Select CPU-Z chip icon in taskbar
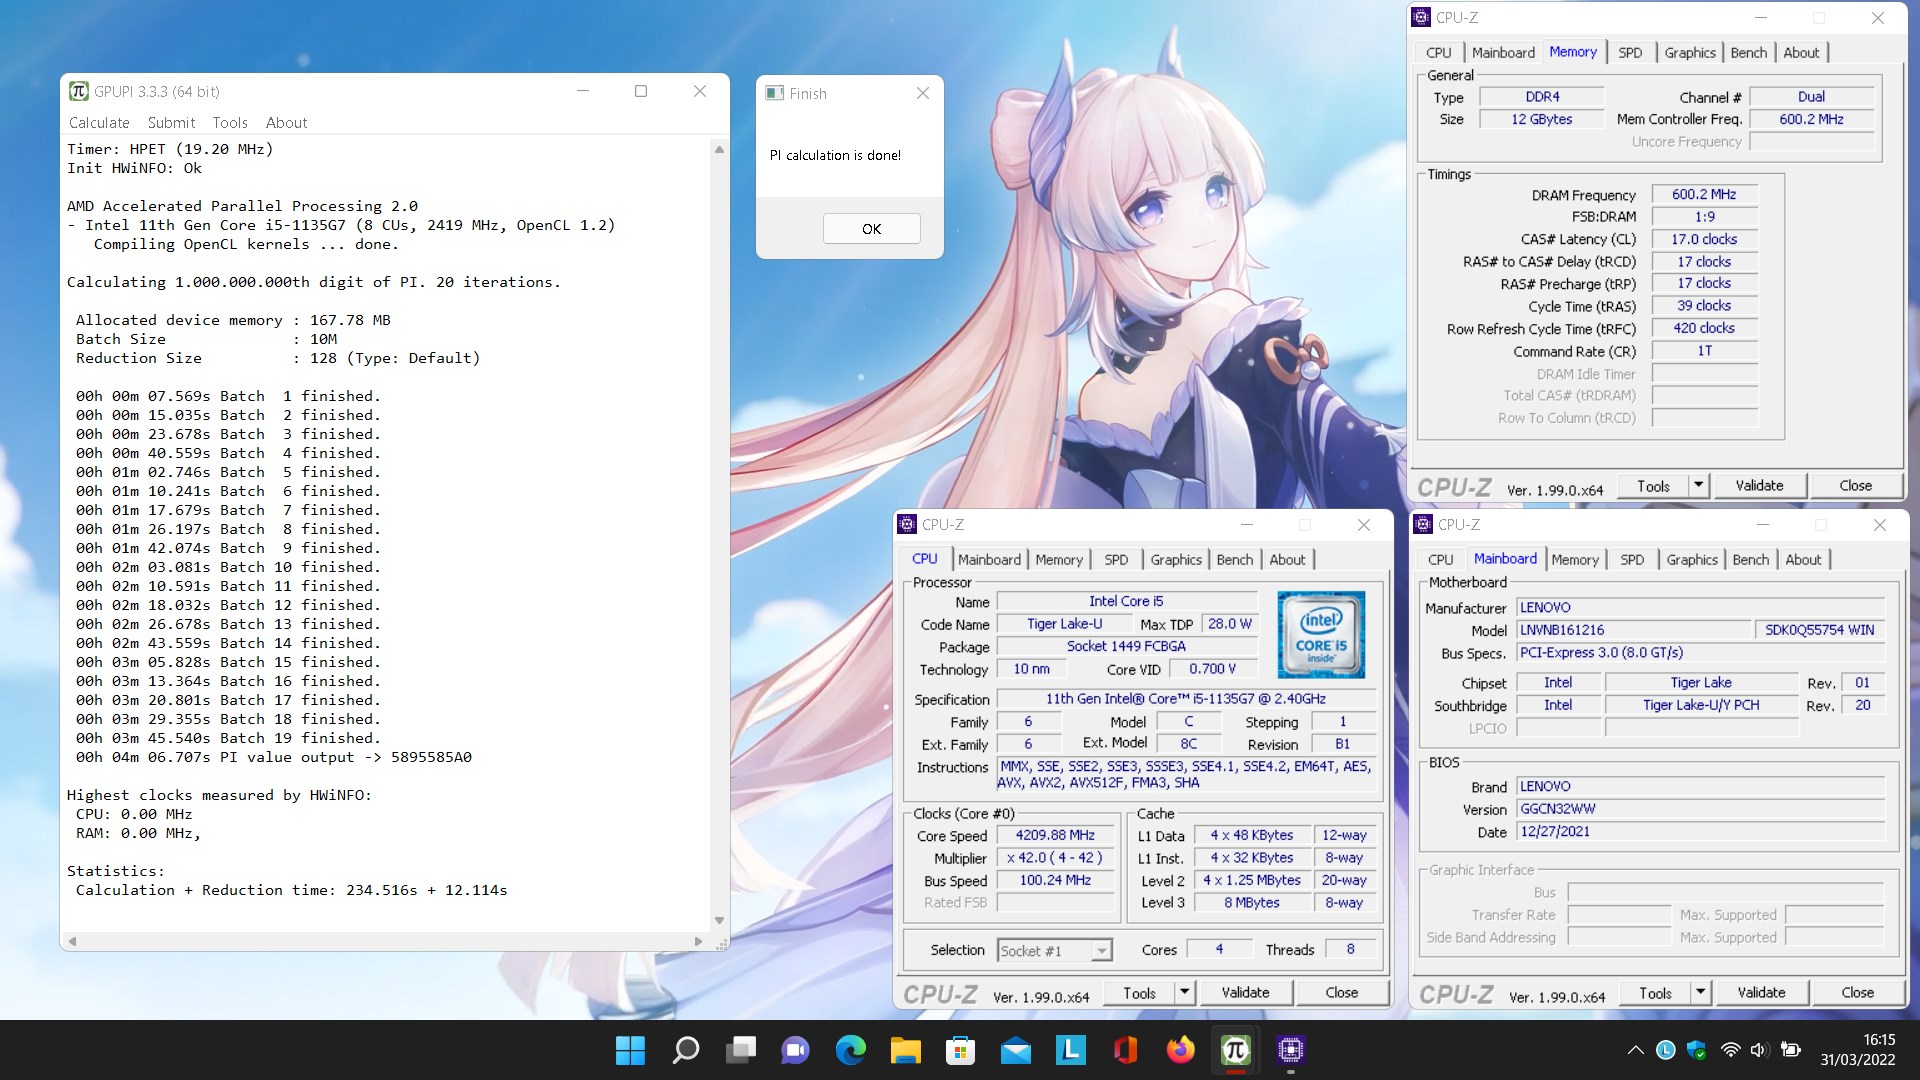Viewport: 1920px width, 1080px height. tap(1291, 1050)
